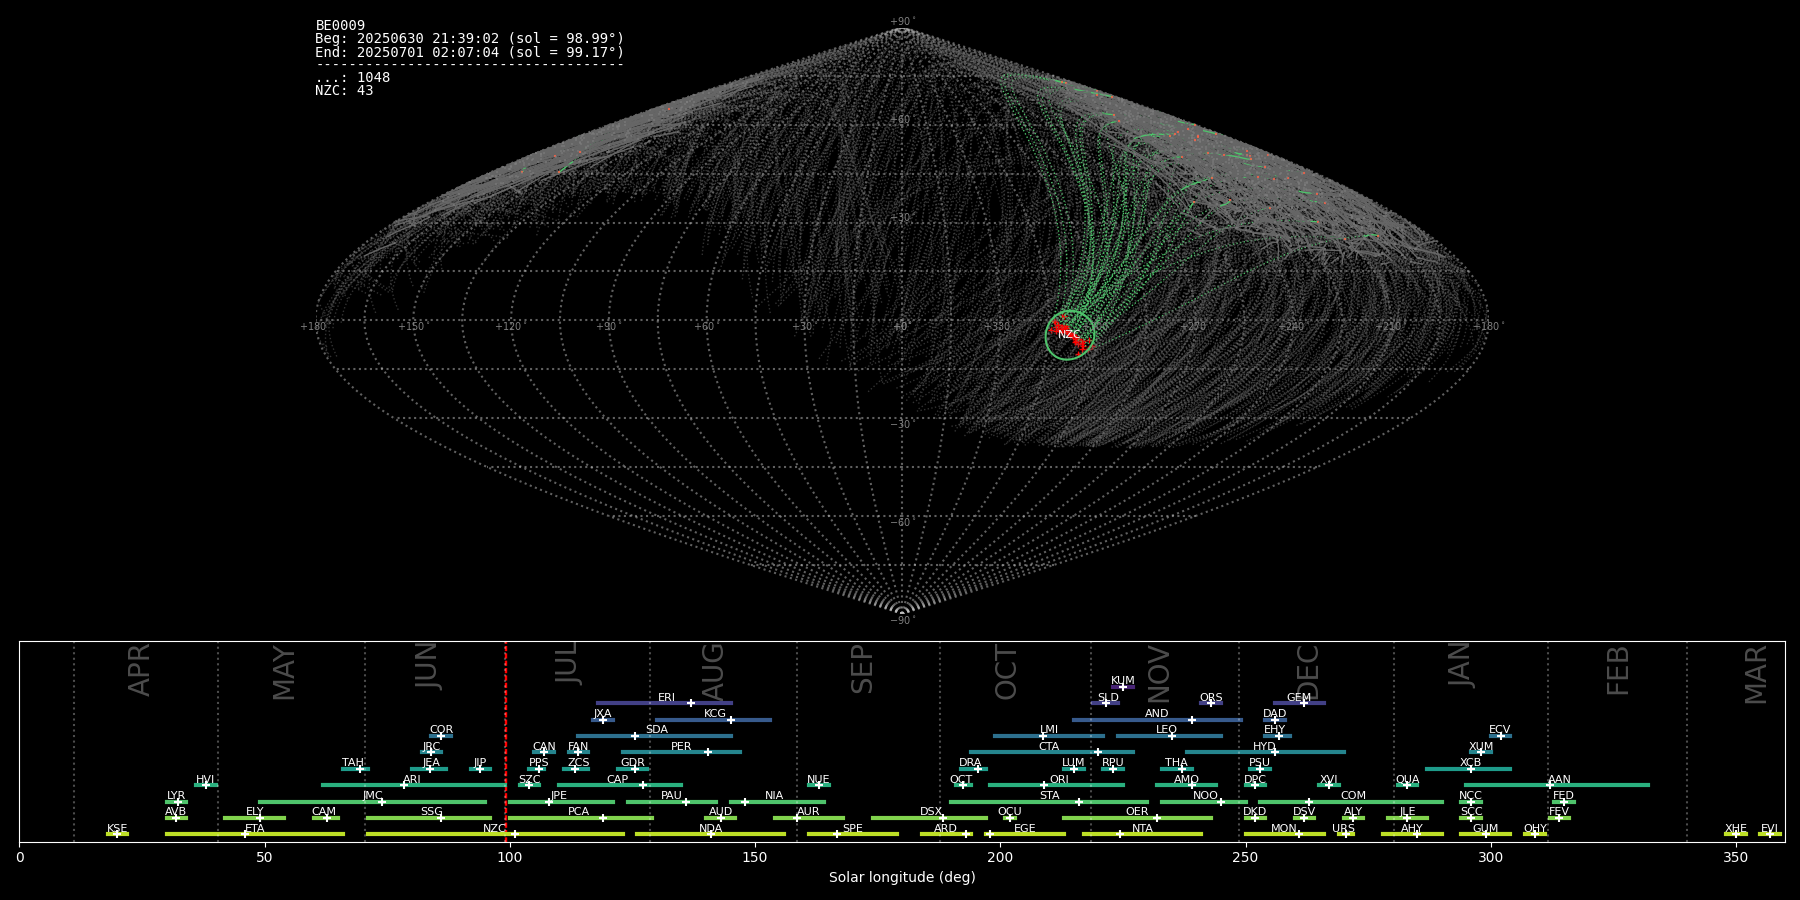This screenshot has width=1800, height=900.
Task: Click the +90 north pole label on the map
Action: [902, 22]
